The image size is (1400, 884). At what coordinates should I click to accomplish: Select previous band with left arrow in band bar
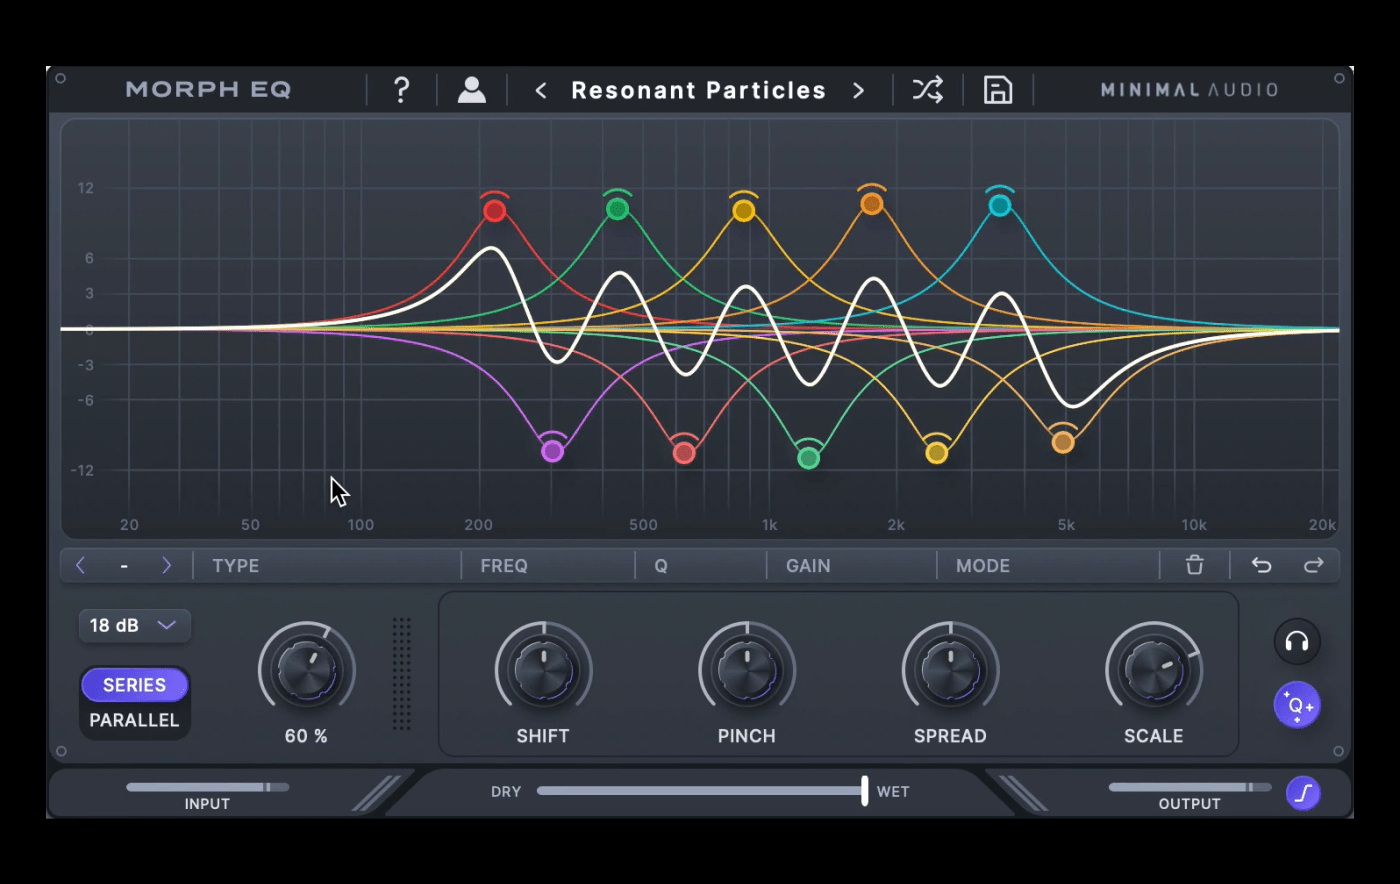pos(81,565)
